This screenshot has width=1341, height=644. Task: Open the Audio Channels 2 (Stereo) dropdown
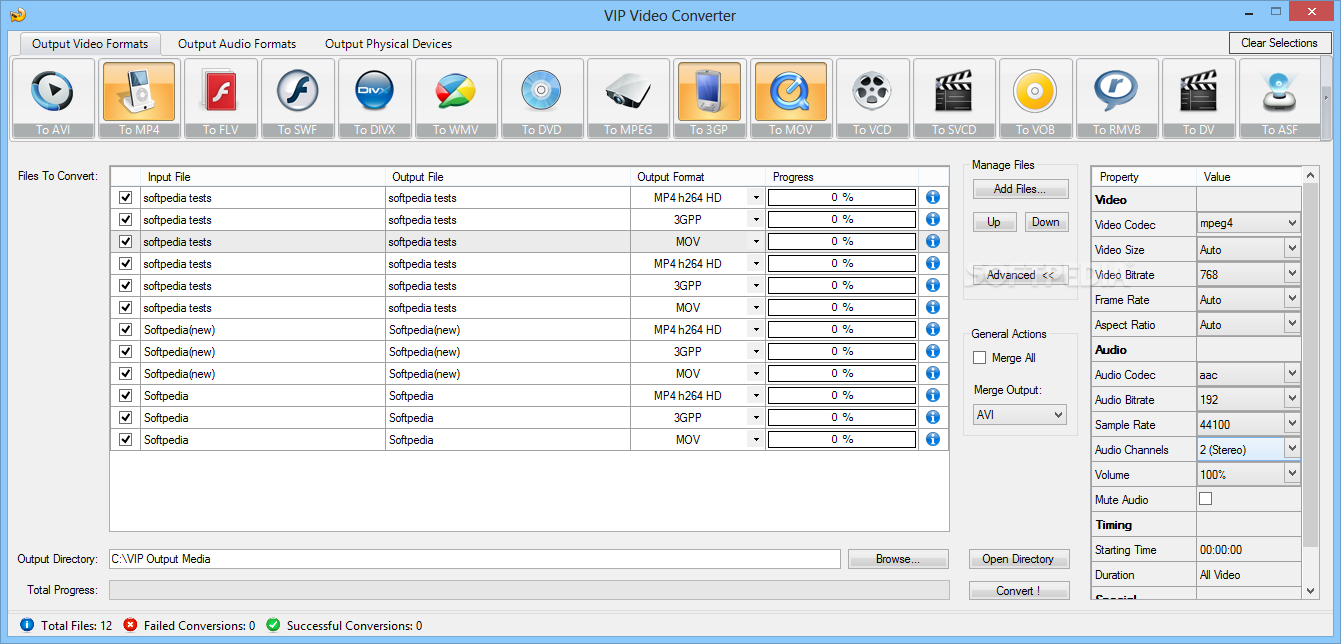(1292, 449)
